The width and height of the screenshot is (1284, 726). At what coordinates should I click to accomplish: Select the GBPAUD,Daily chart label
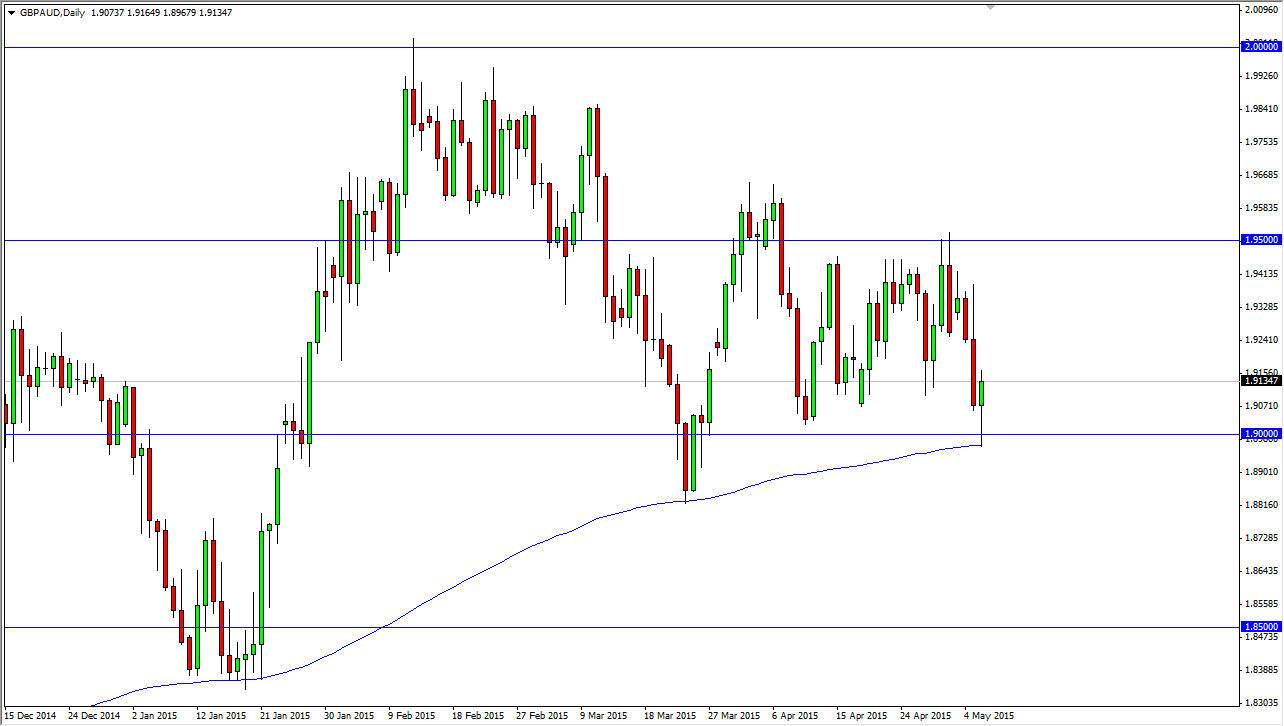pos(52,12)
